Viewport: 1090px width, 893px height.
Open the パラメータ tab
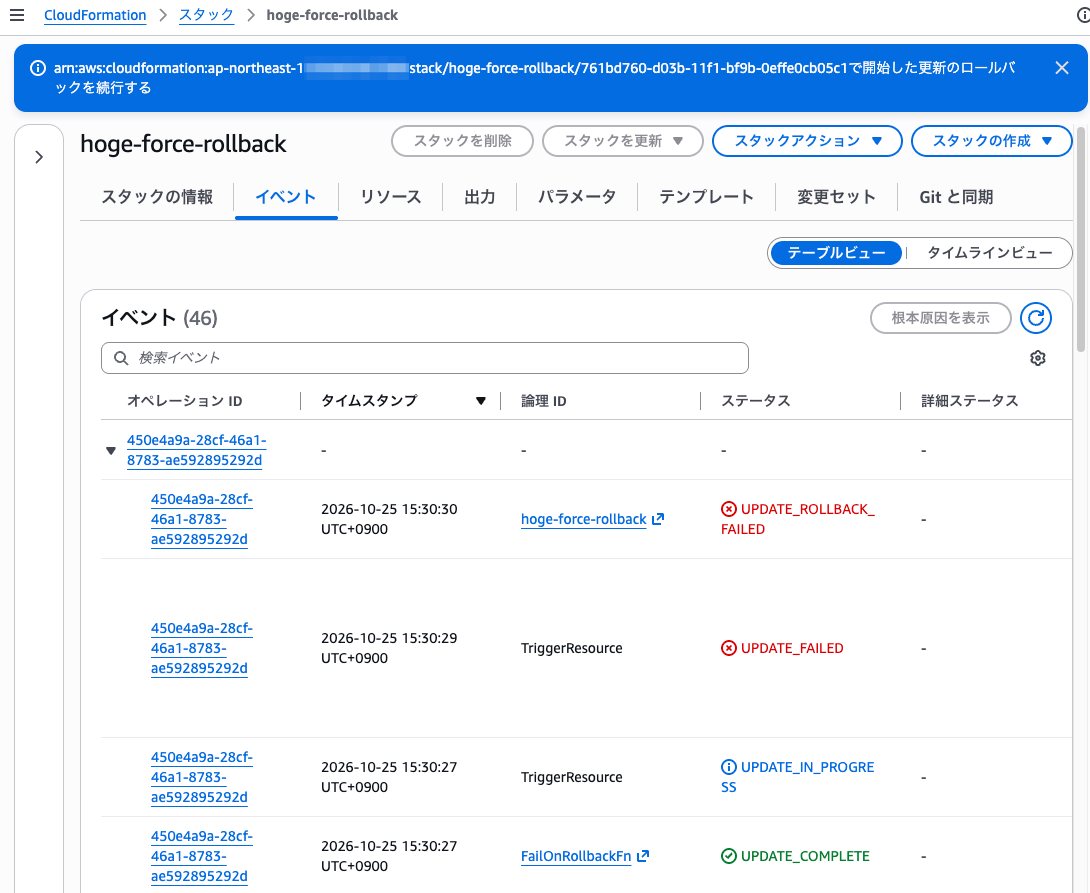pos(577,197)
